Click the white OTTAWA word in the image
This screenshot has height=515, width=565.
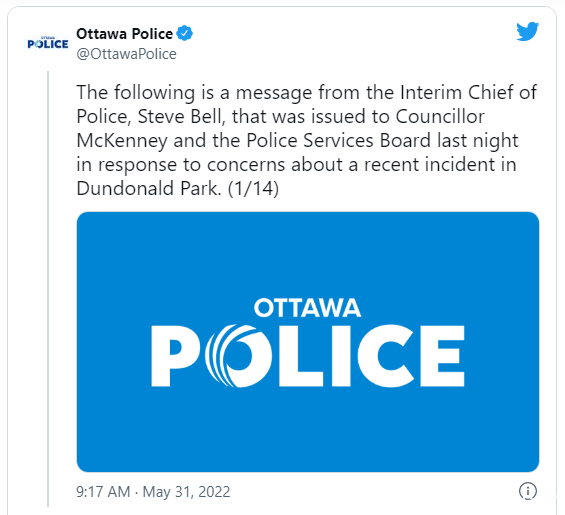point(307,308)
